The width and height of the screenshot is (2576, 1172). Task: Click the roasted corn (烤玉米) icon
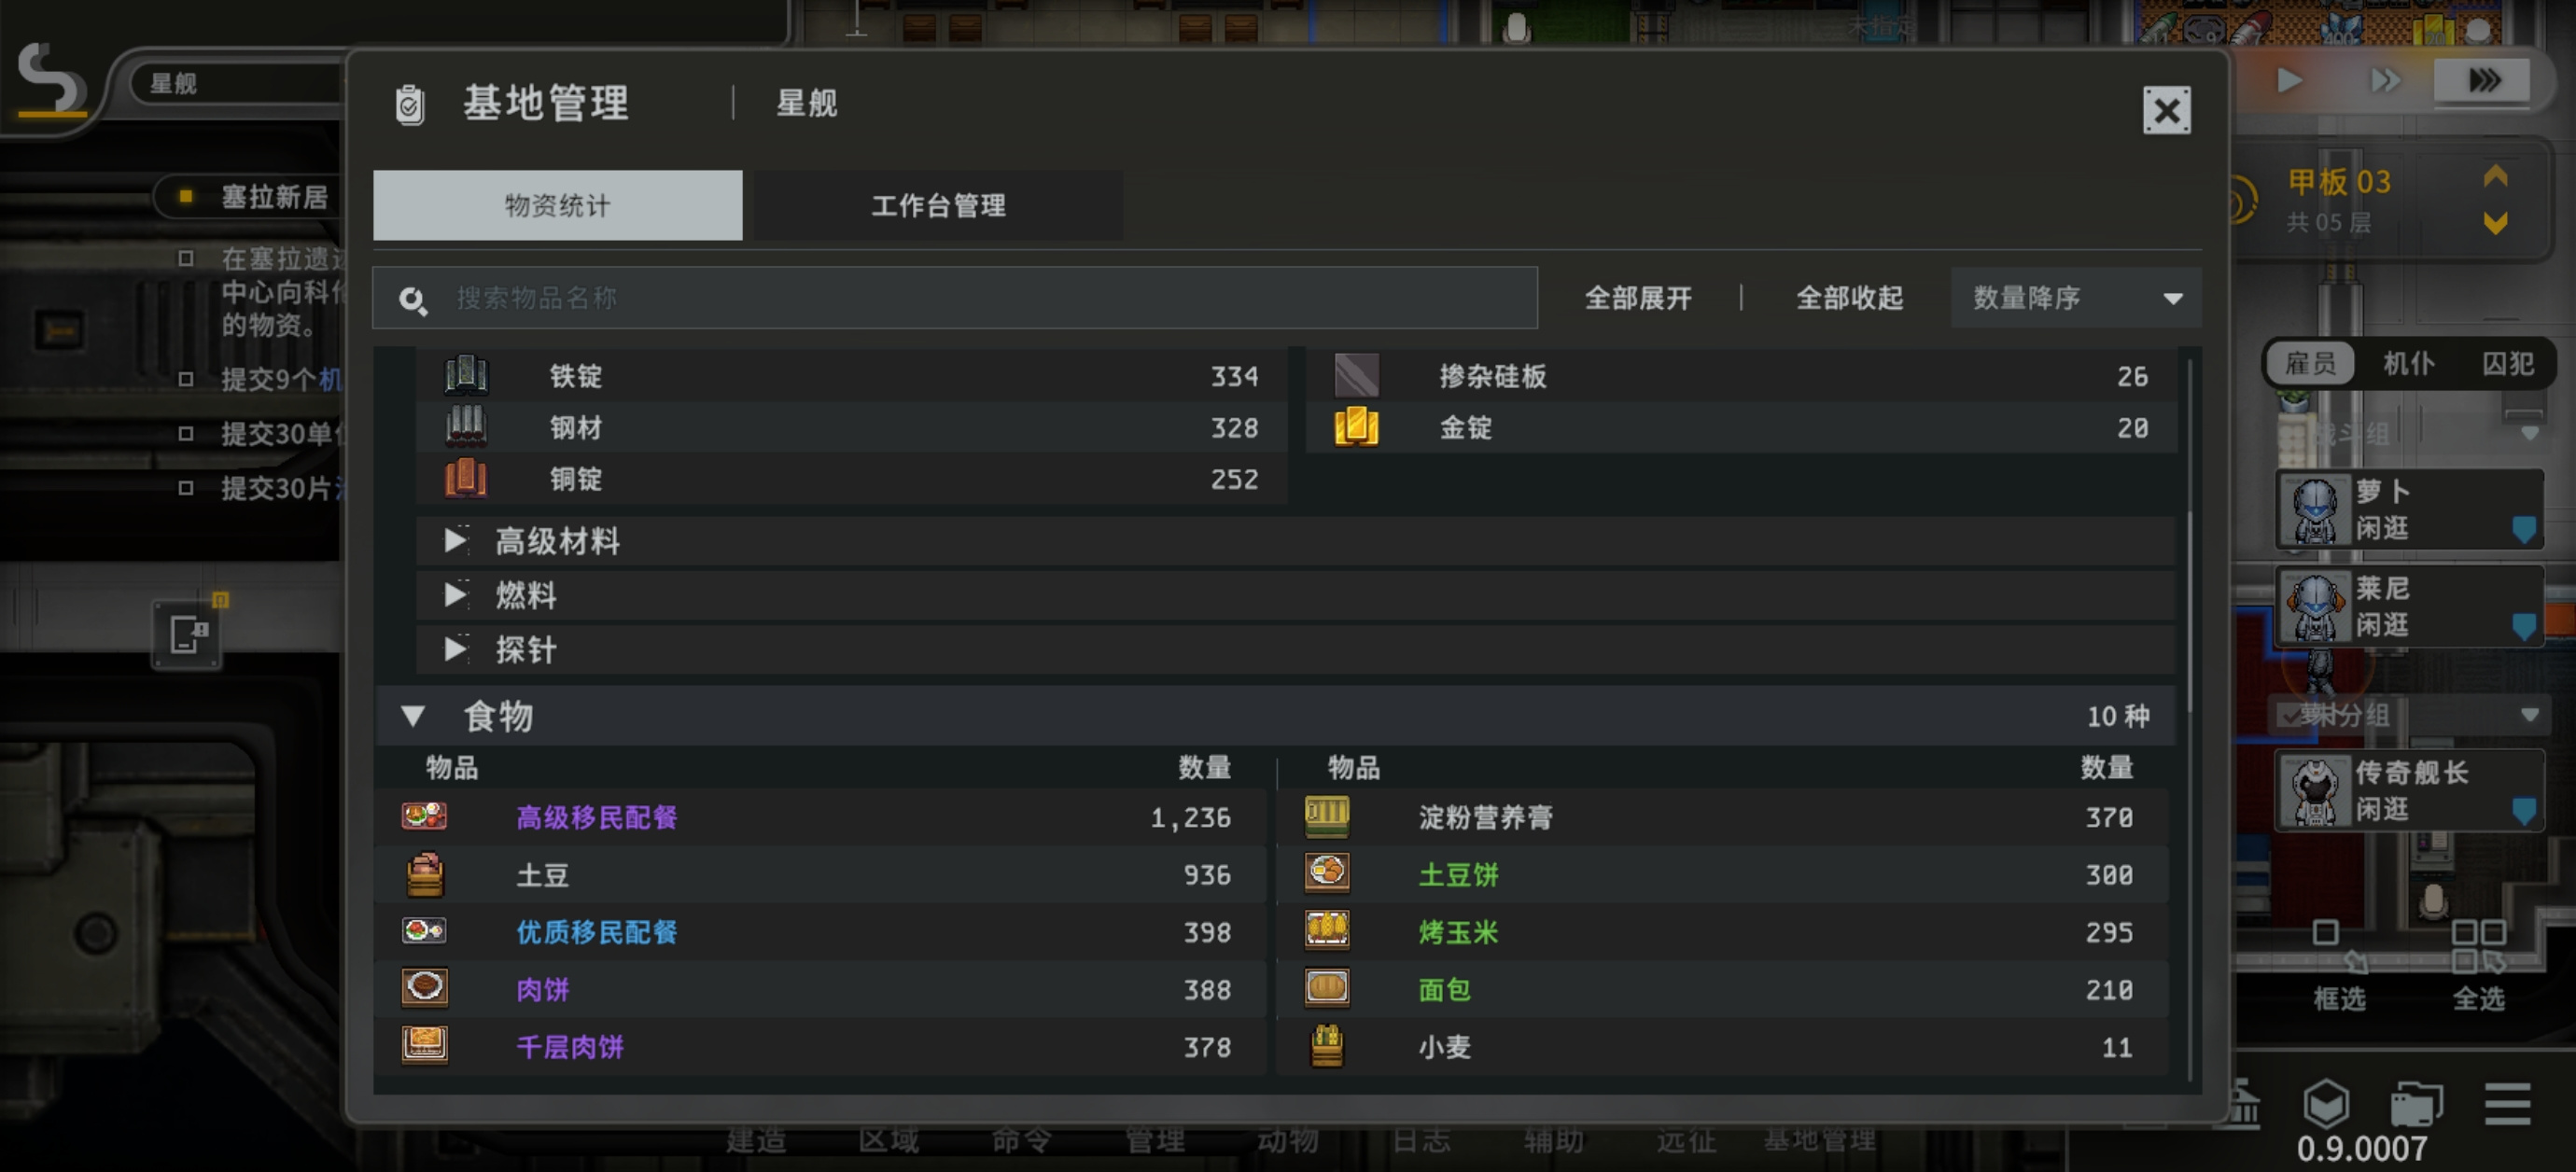[x=1327, y=931]
